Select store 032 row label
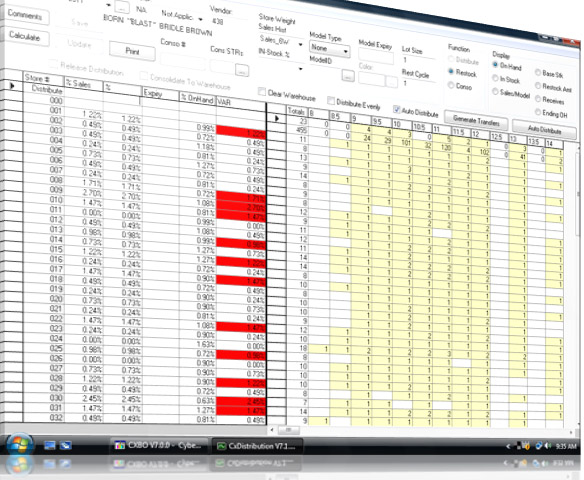This screenshot has width=584, height=480. pyautogui.click(x=56, y=417)
